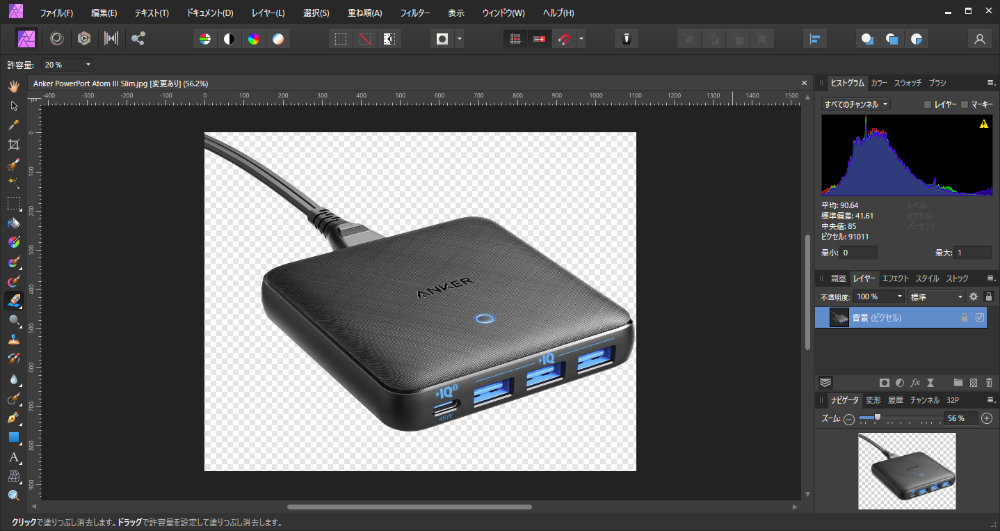
Task: Click the zoom out minus button
Action: (849, 419)
